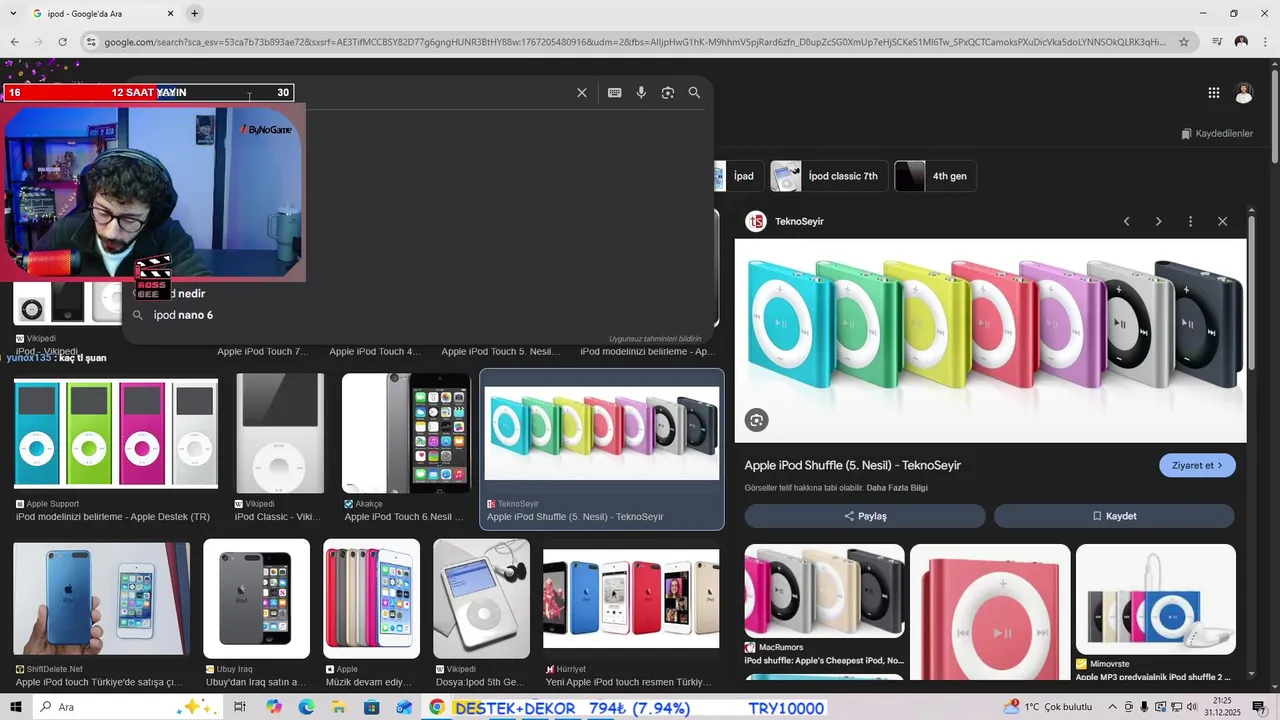This screenshot has height=720, width=1280.
Task: Show next image in preview panel
Action: pos(1158,222)
